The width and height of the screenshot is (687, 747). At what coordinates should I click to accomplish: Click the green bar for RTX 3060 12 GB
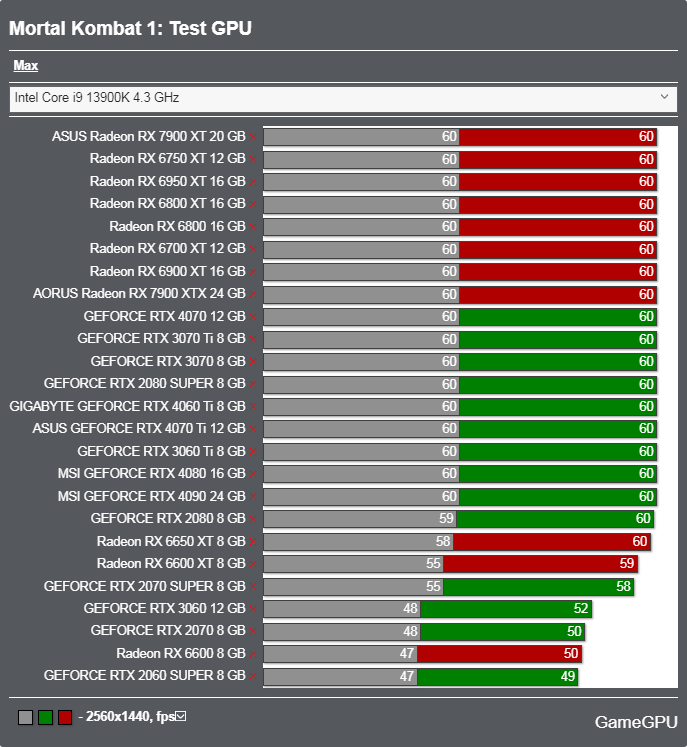[506, 609]
